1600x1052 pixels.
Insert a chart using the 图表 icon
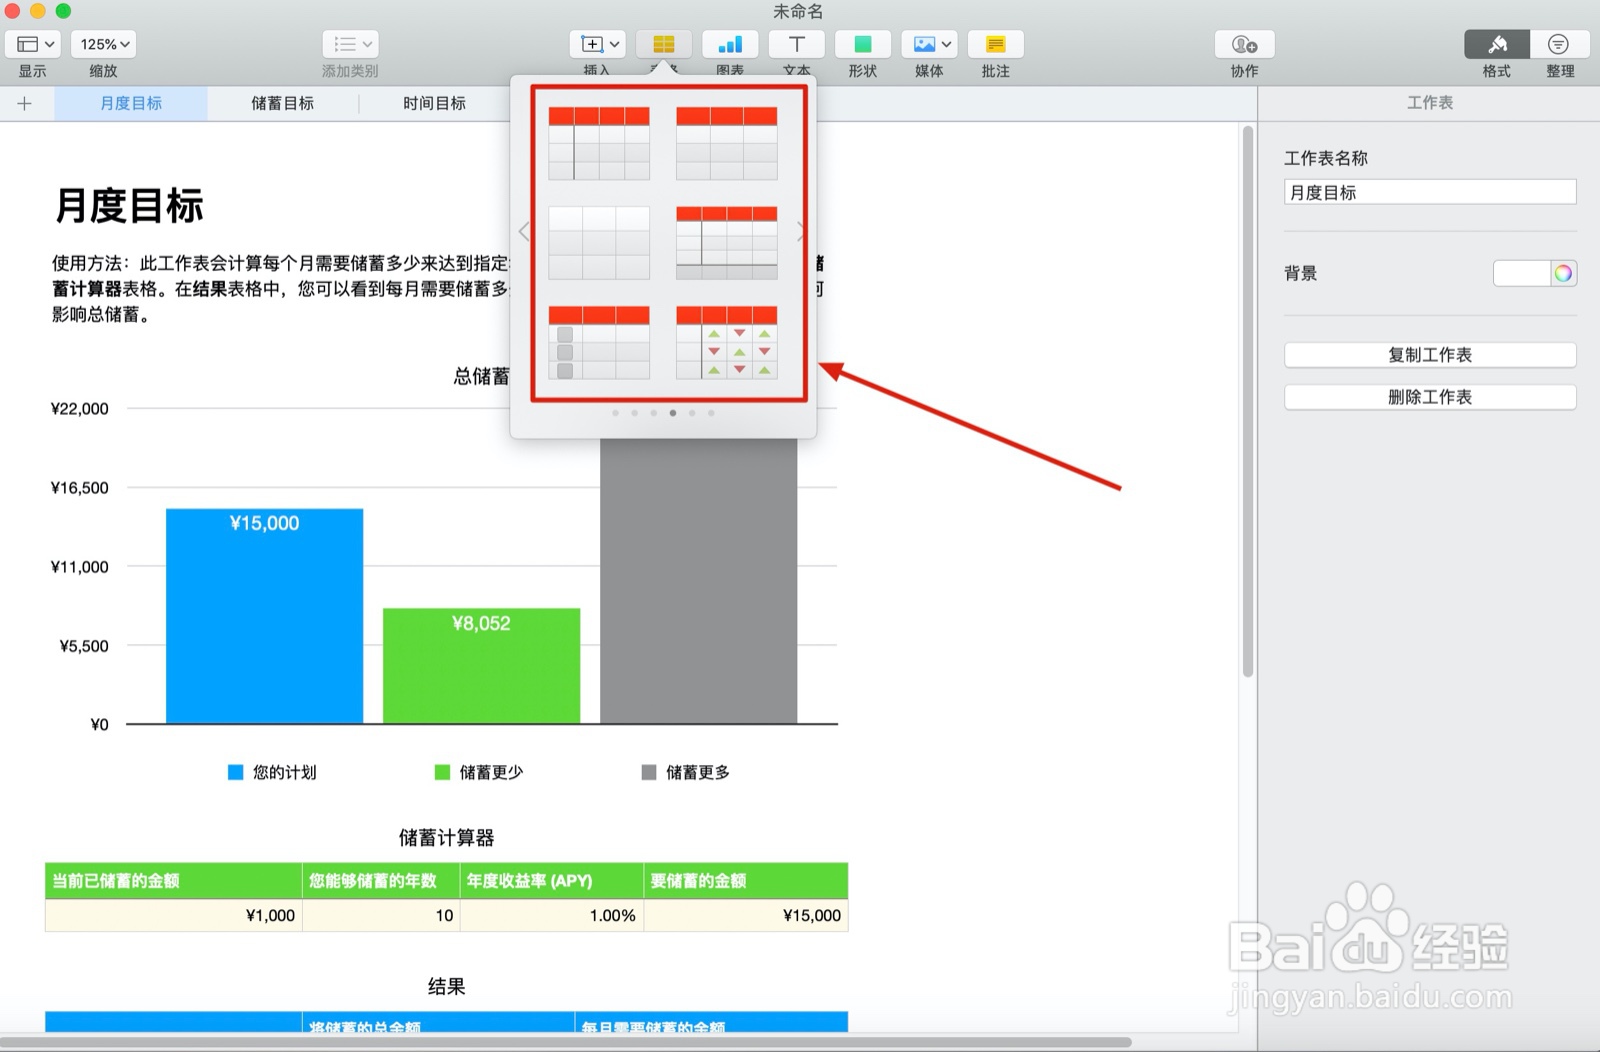(x=730, y=44)
